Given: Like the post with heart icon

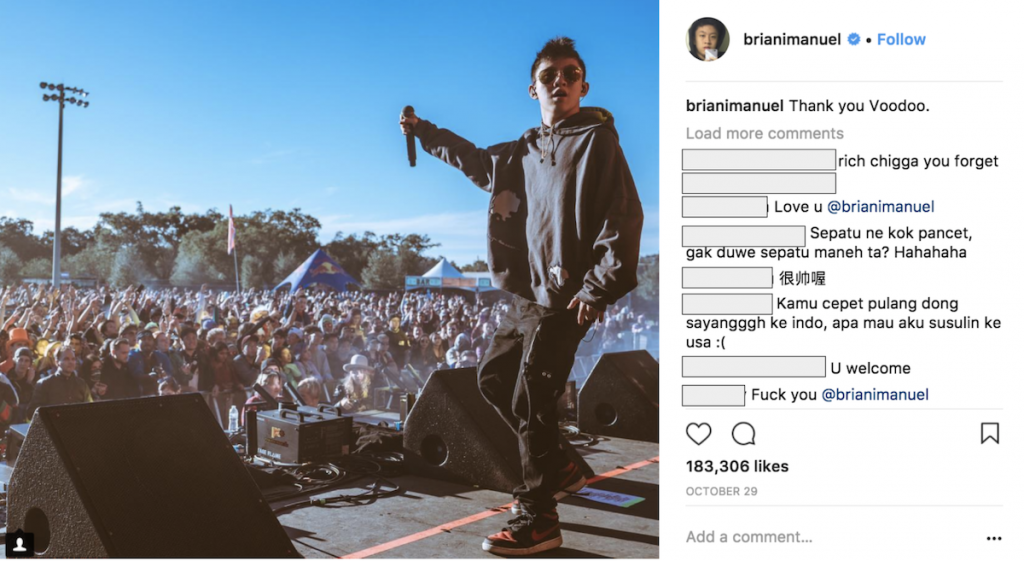Looking at the screenshot, I should [x=698, y=434].
